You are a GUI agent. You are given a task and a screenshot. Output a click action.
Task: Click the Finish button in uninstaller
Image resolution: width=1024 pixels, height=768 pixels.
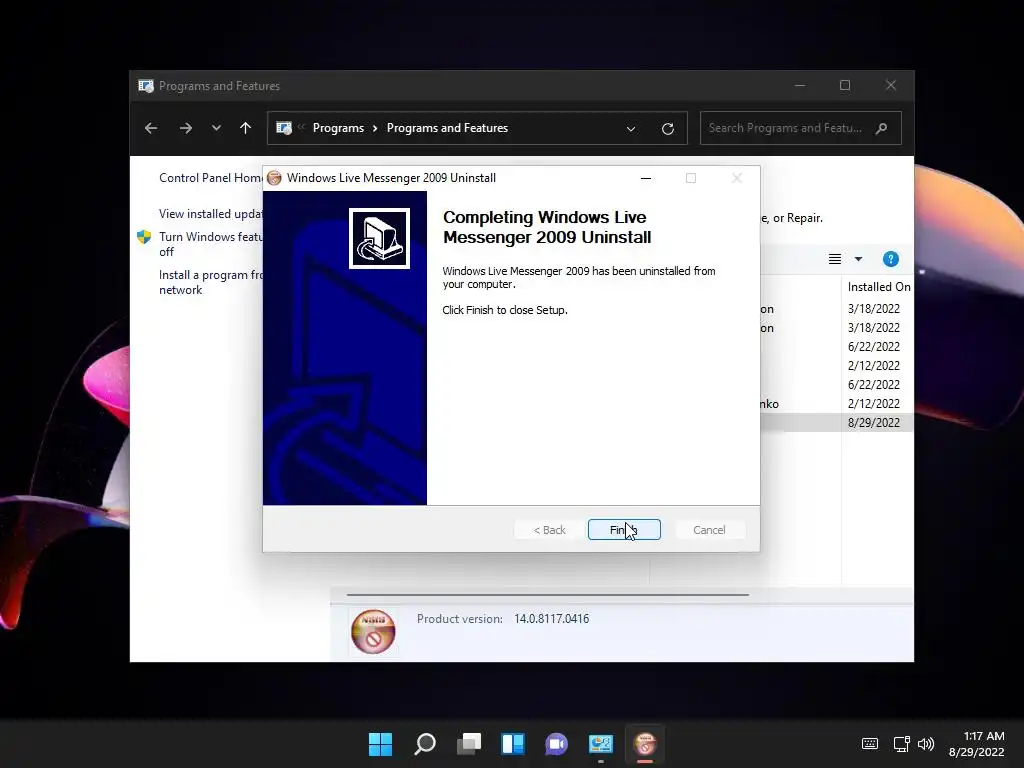[x=624, y=530]
